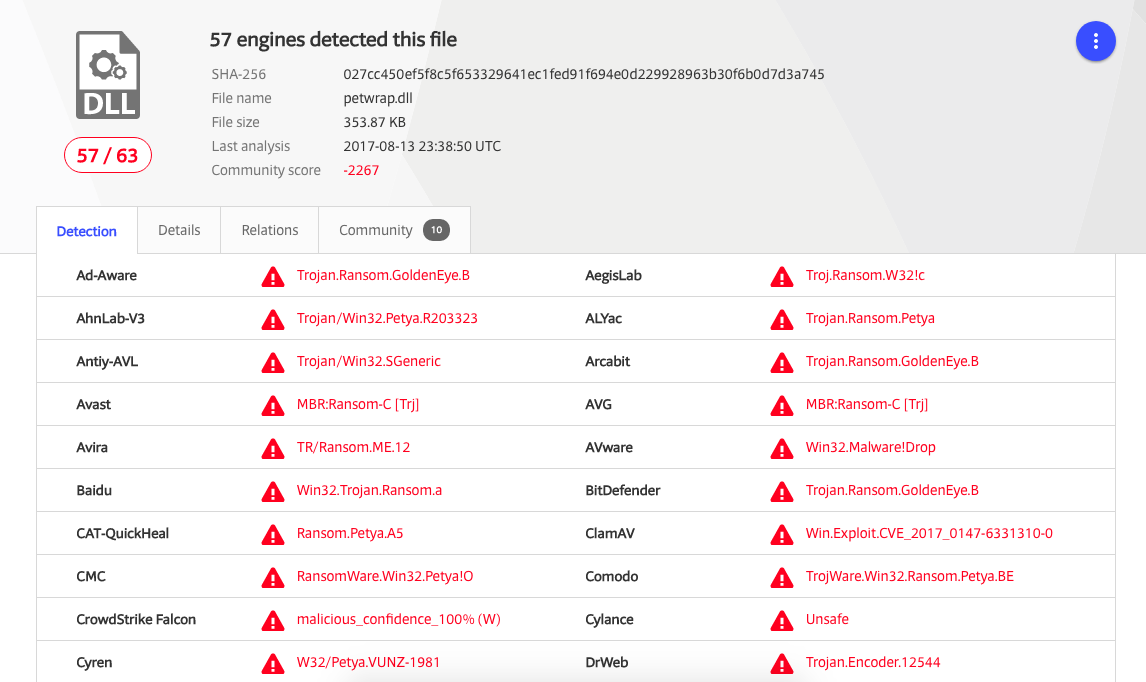
Task: Click the warning icon next to AVG result
Action: 781,406
